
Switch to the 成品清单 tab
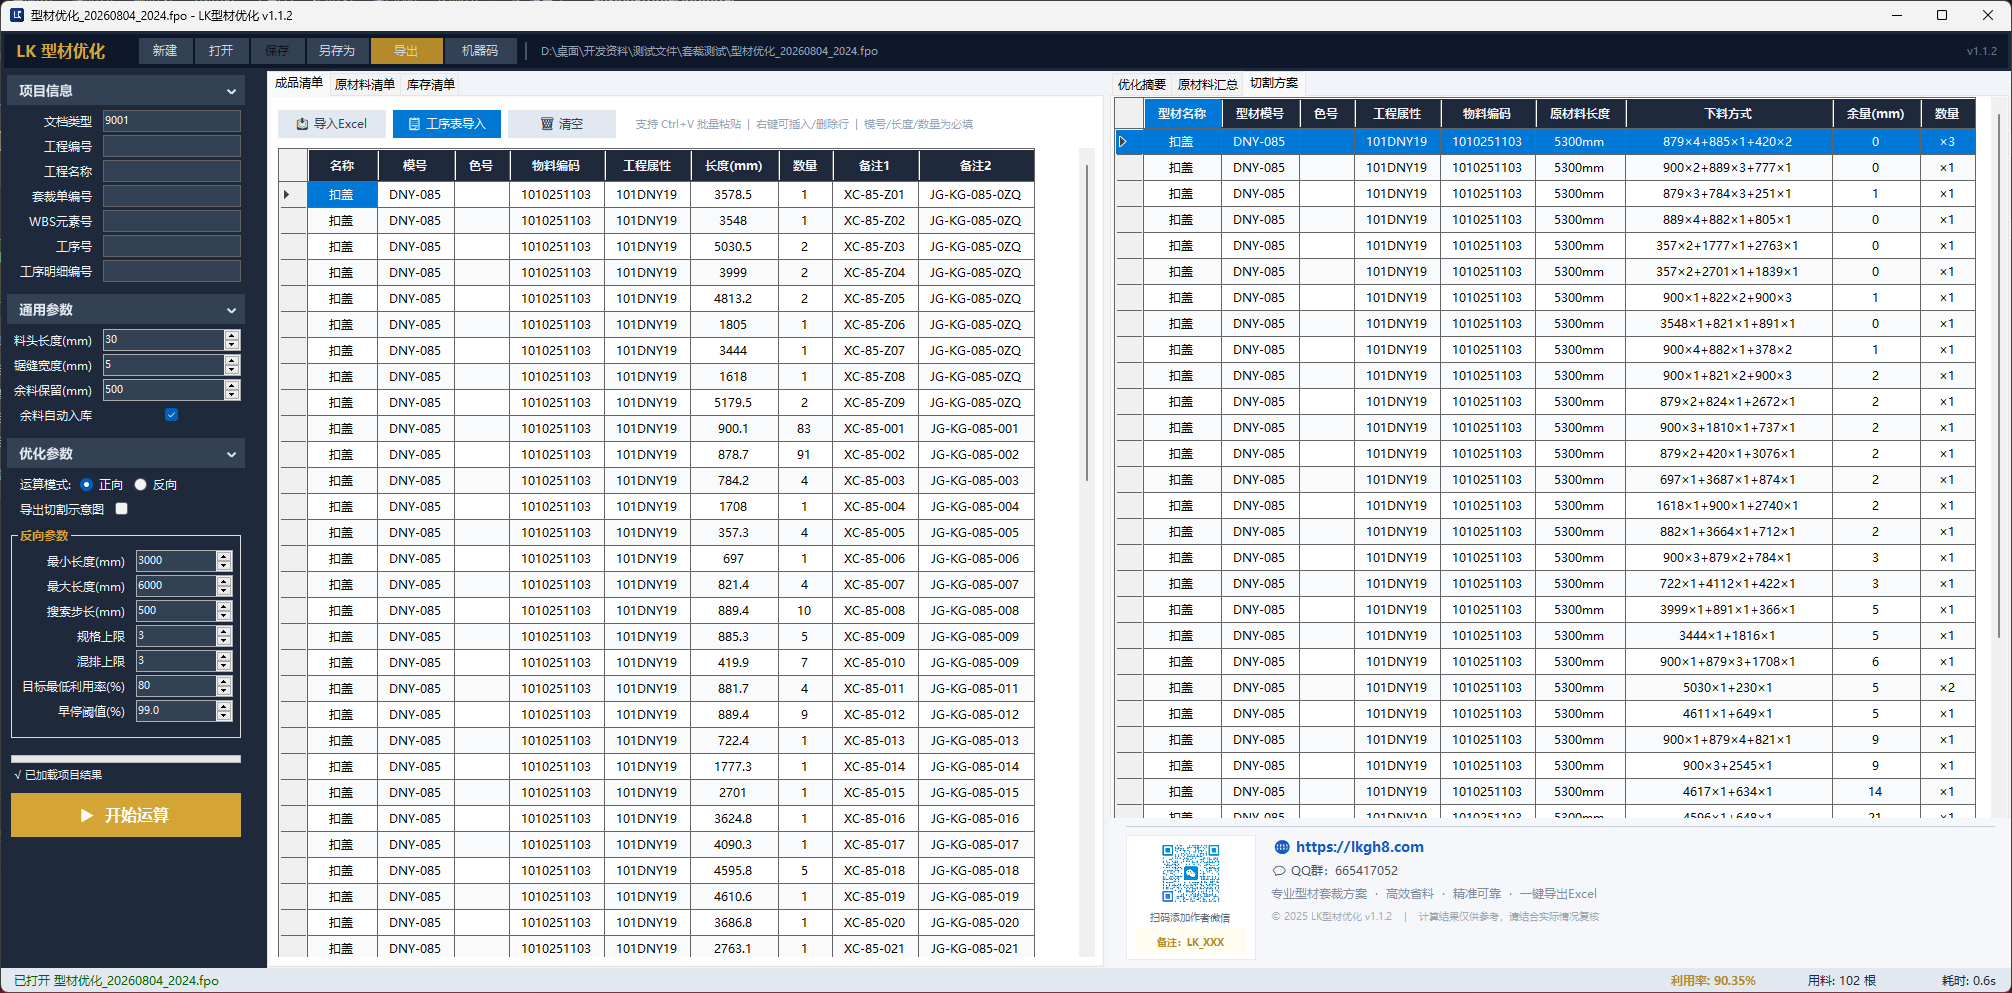299,83
